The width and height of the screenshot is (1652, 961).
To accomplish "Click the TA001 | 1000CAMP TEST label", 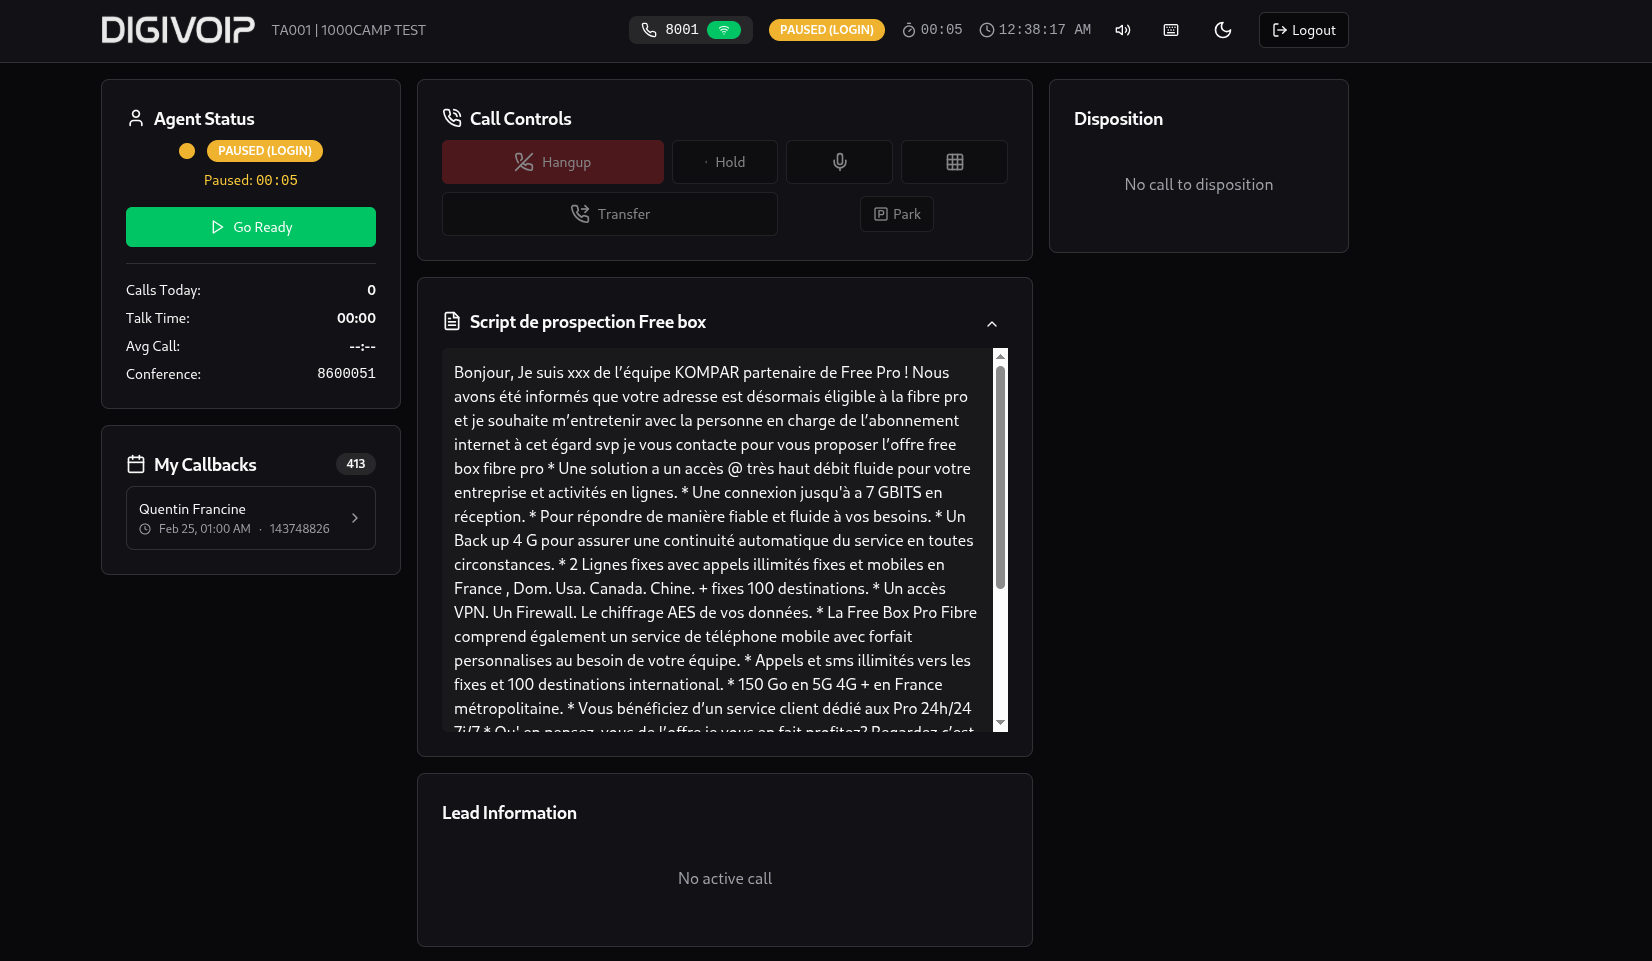I will coord(349,30).
